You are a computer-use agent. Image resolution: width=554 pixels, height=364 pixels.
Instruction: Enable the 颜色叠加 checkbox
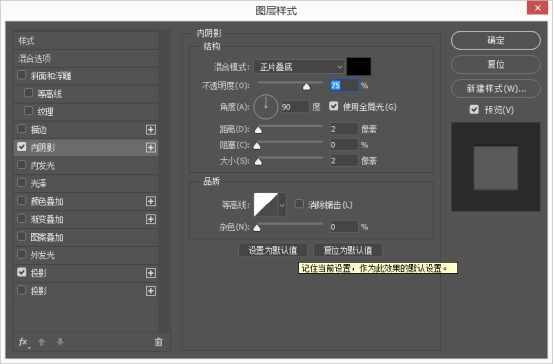coord(22,201)
